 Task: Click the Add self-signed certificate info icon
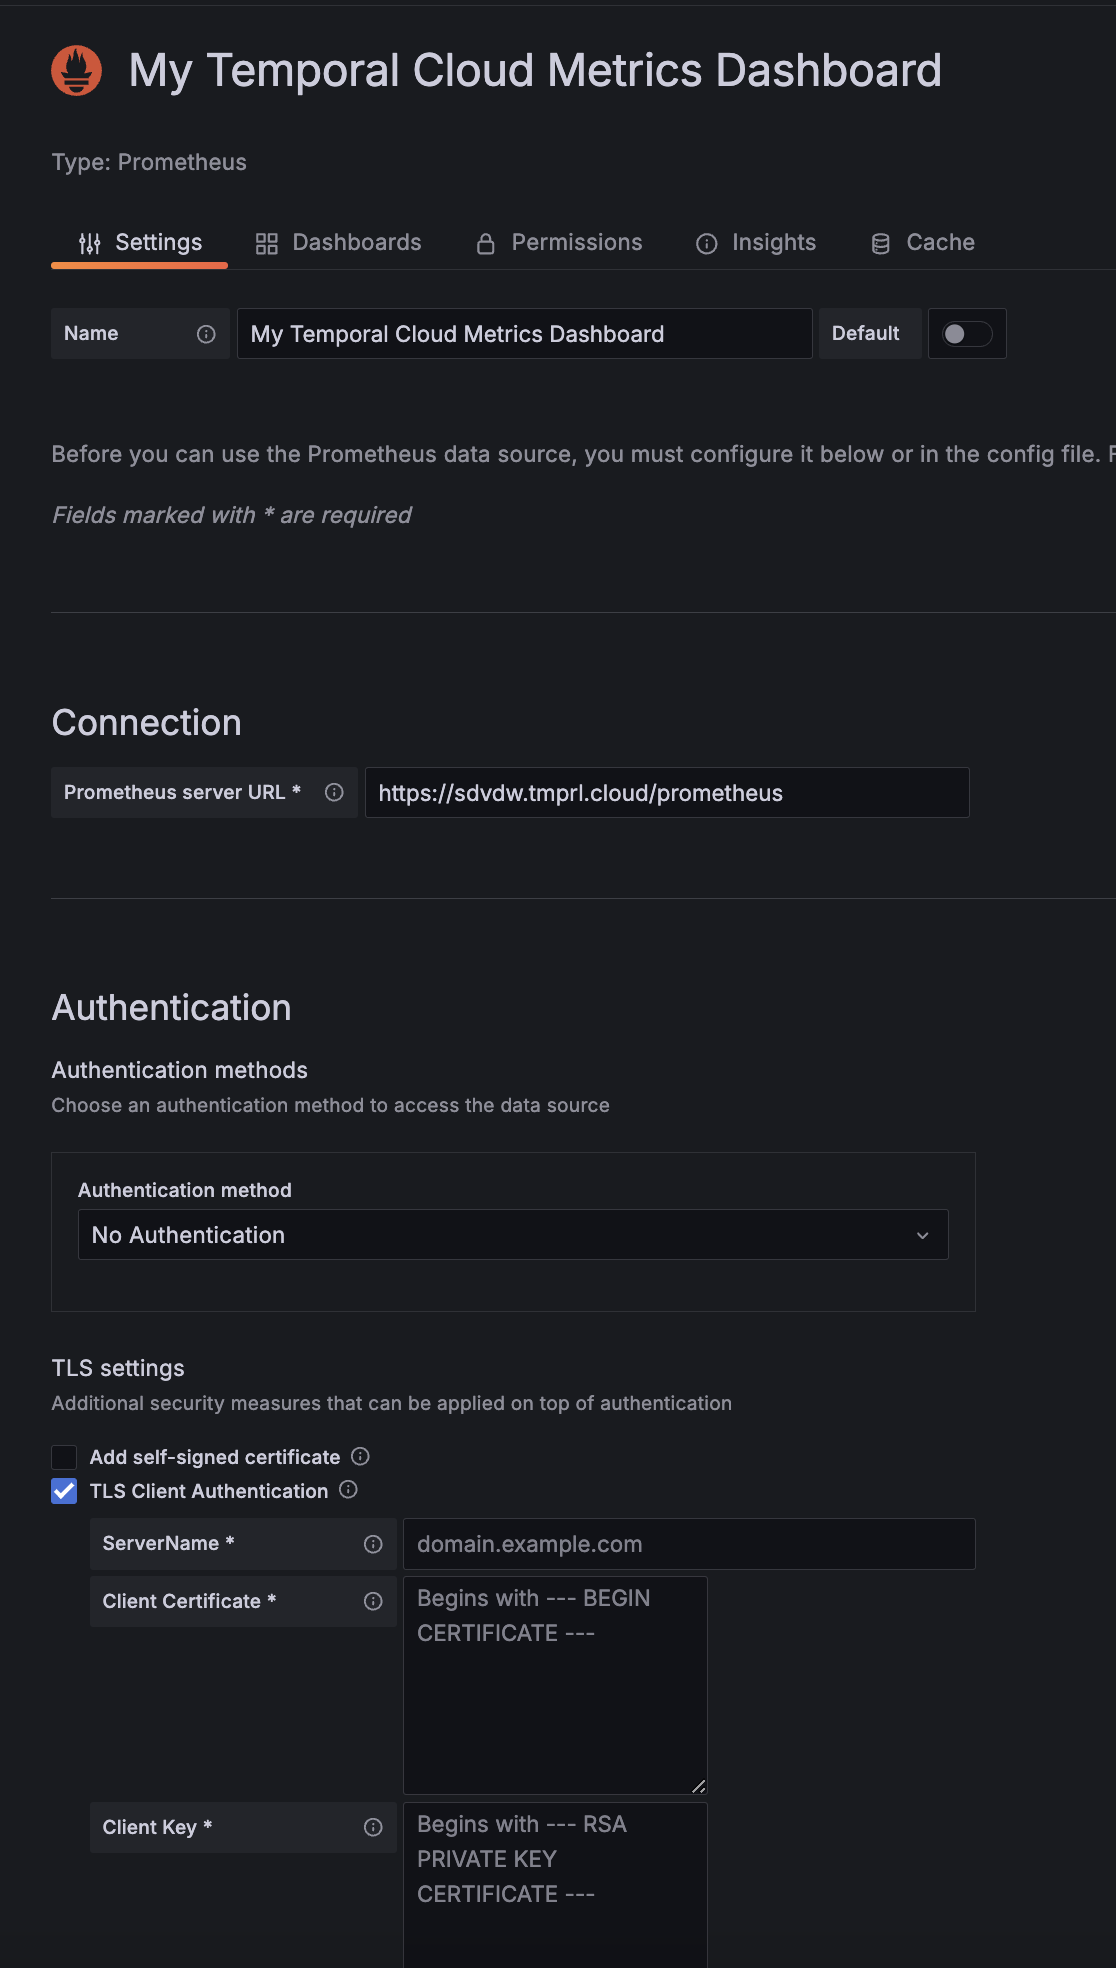(361, 1457)
